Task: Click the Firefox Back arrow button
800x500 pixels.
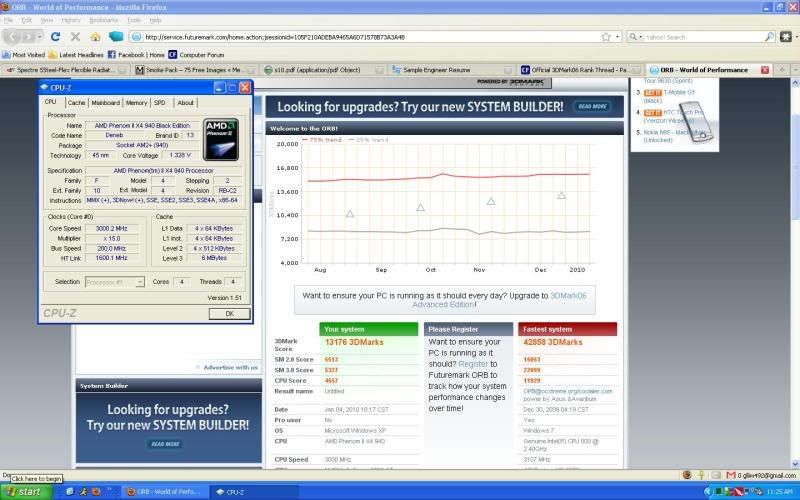Action: [12, 37]
